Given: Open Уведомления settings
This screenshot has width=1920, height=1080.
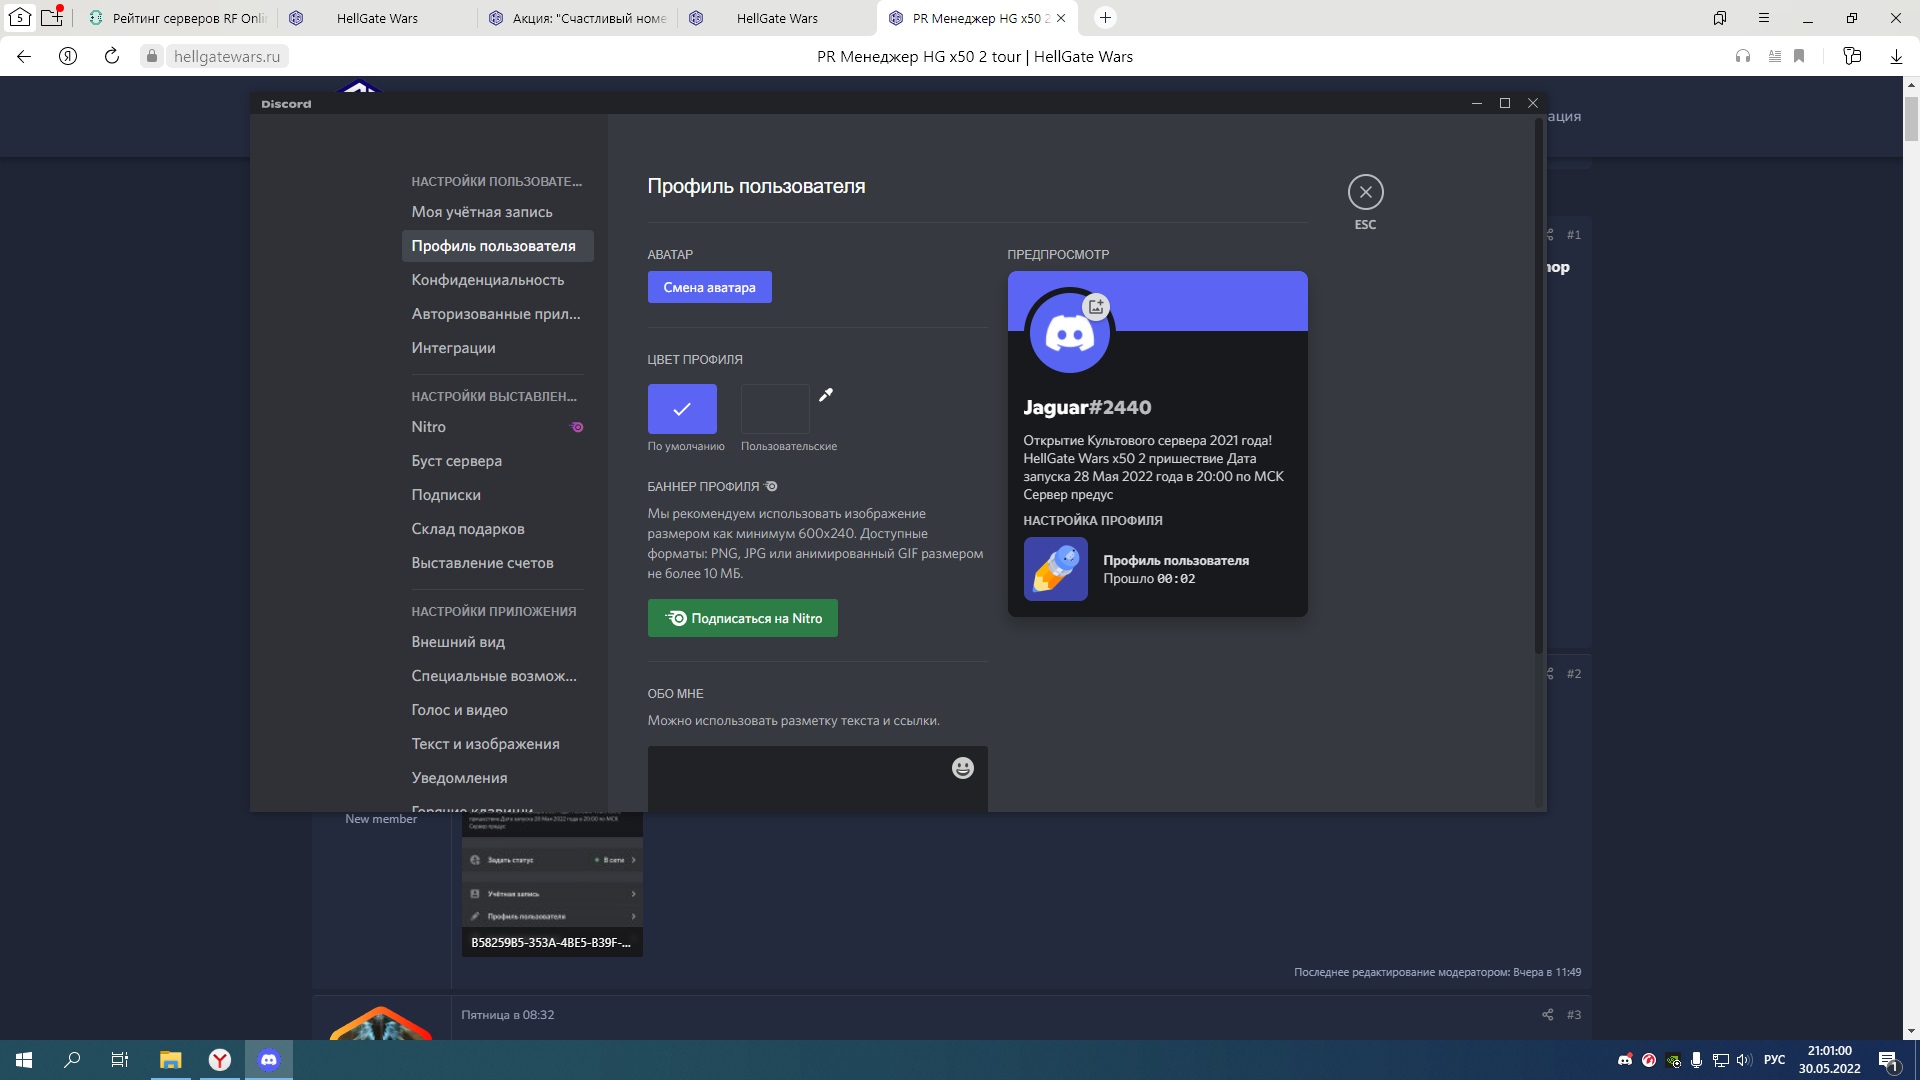Looking at the screenshot, I should (x=497, y=778).
